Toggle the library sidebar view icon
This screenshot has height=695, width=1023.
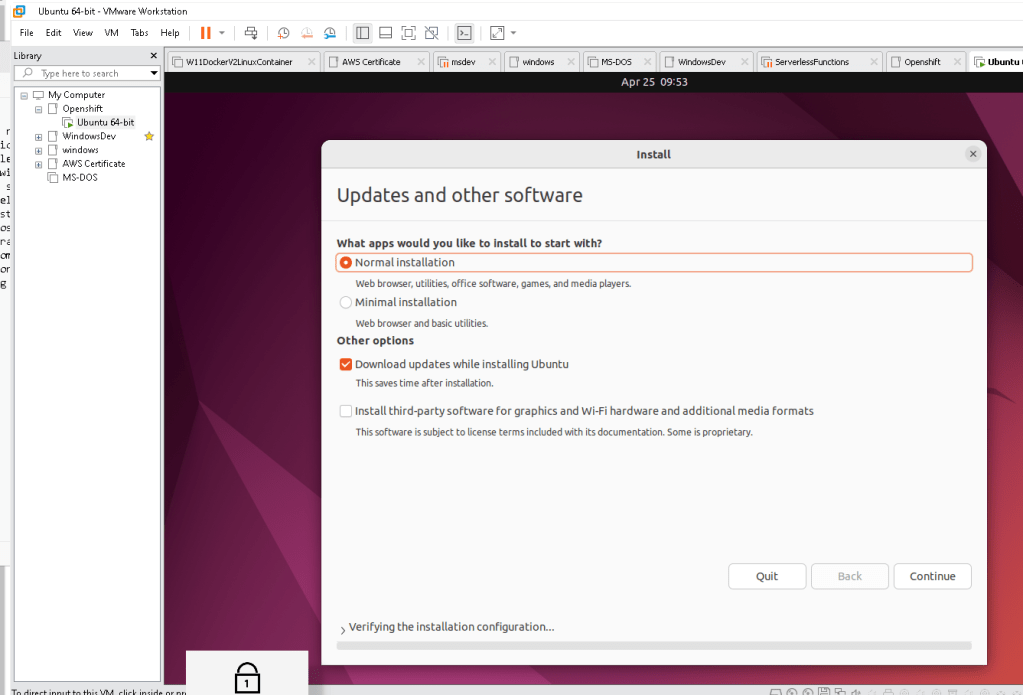pos(363,33)
